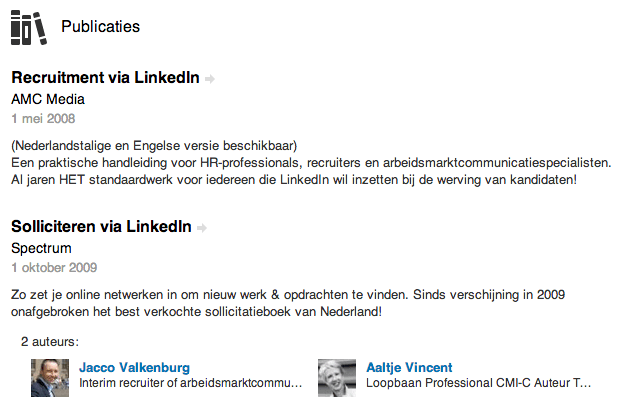628x416 pixels.
Task: Open the Solliciteren via LinkedIn publication title
Action: pyautogui.click(x=101, y=228)
